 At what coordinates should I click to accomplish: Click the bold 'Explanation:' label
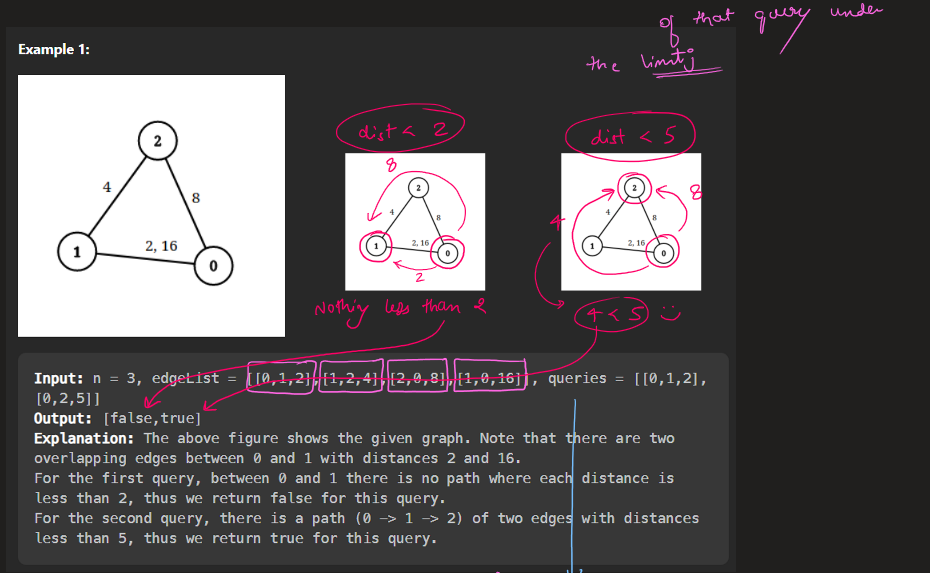(86, 438)
